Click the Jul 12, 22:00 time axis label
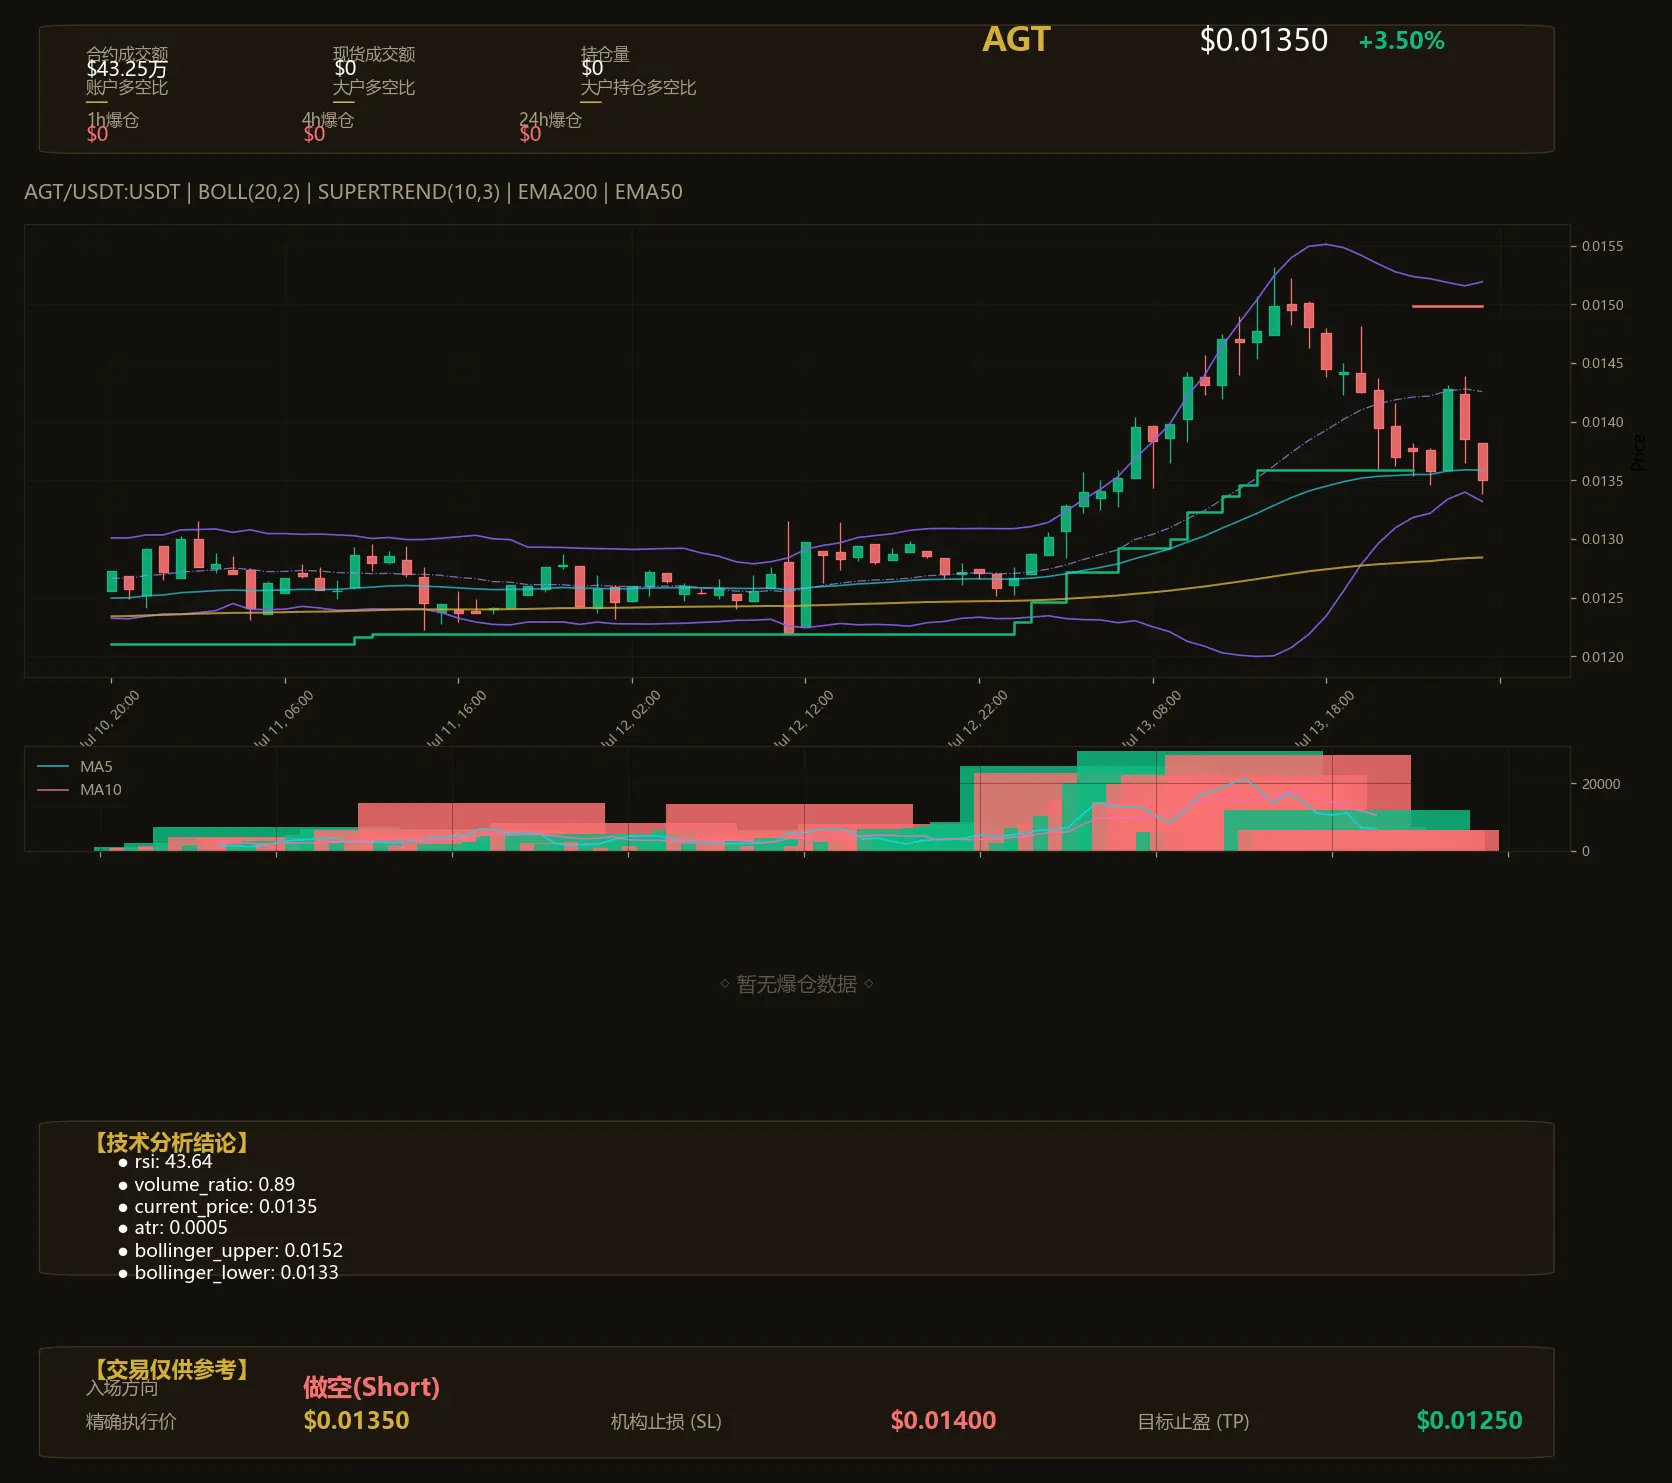The image size is (1672, 1483). tap(976, 718)
